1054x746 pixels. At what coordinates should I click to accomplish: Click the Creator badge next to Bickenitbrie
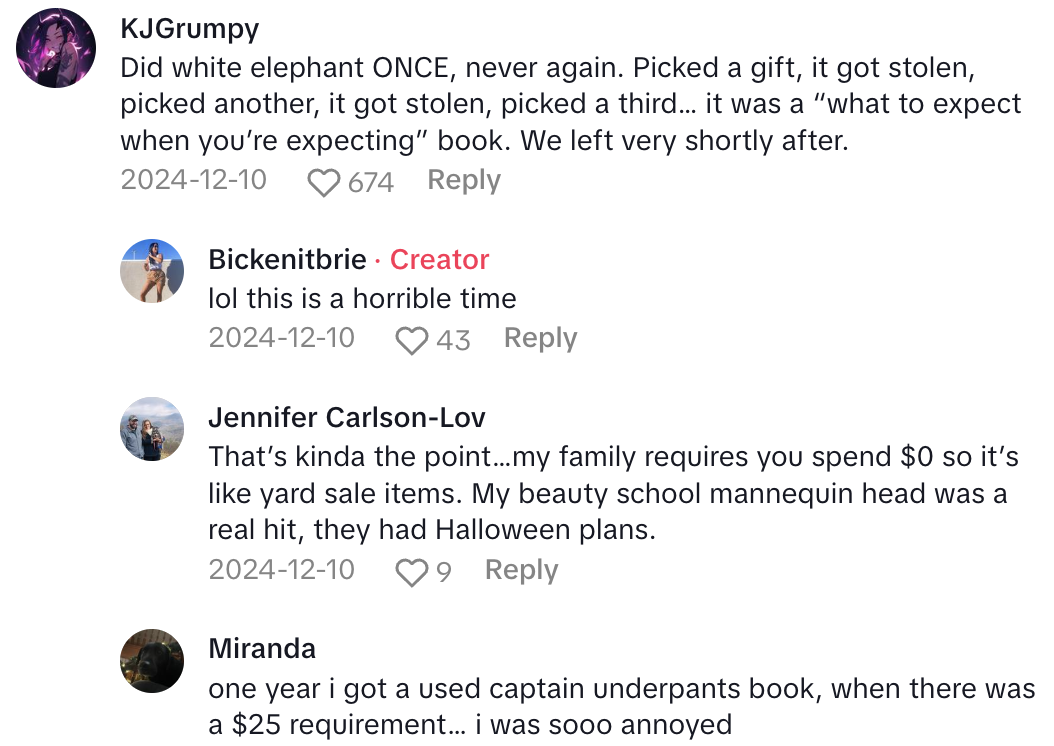tap(439, 260)
